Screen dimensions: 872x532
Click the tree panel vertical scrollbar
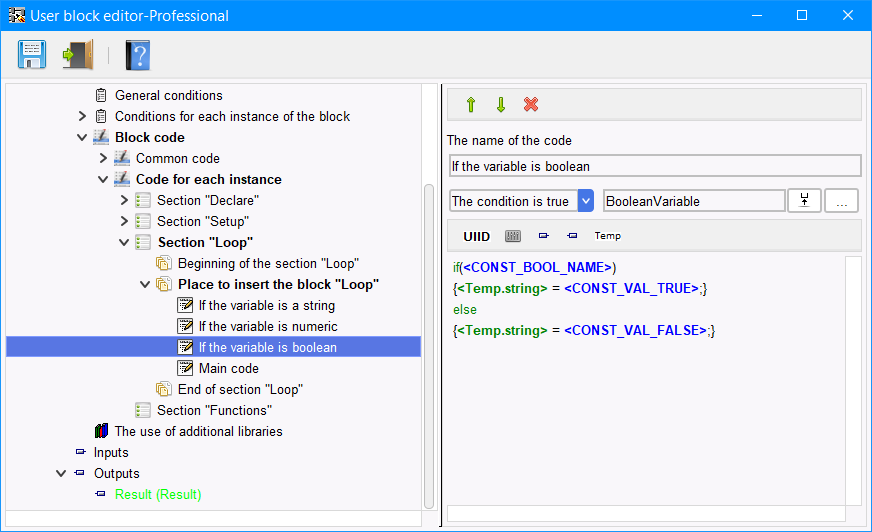click(x=429, y=346)
